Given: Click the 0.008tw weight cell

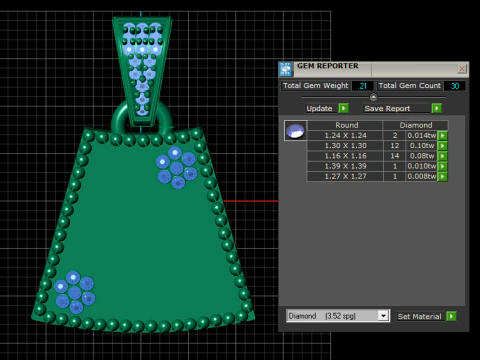Looking at the screenshot, I should 421,176.
